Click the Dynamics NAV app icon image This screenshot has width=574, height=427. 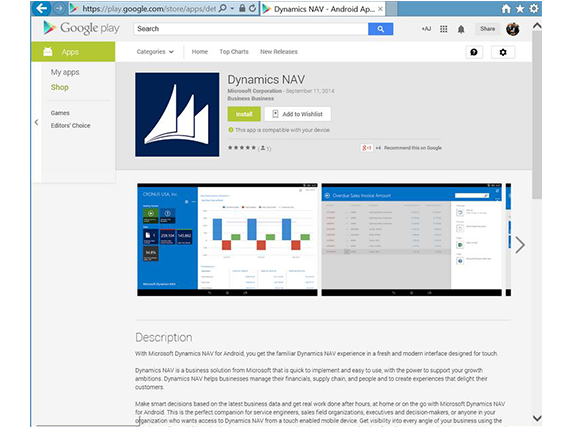pyautogui.click(x=177, y=115)
